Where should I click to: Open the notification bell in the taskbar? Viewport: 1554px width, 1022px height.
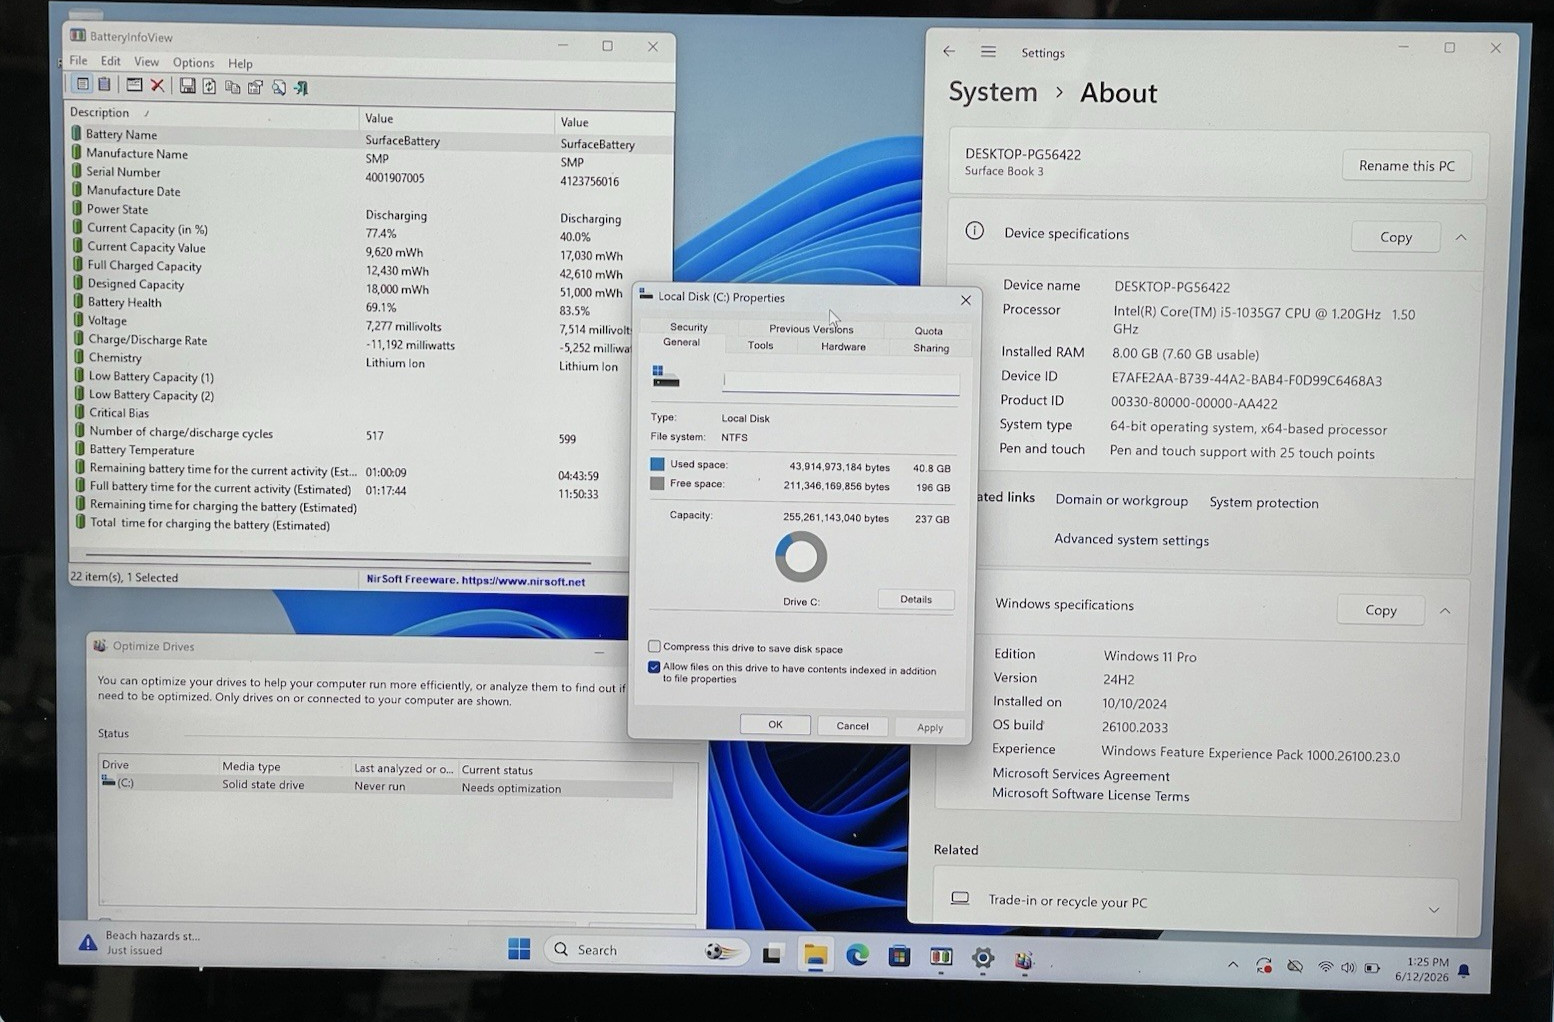coord(1464,970)
